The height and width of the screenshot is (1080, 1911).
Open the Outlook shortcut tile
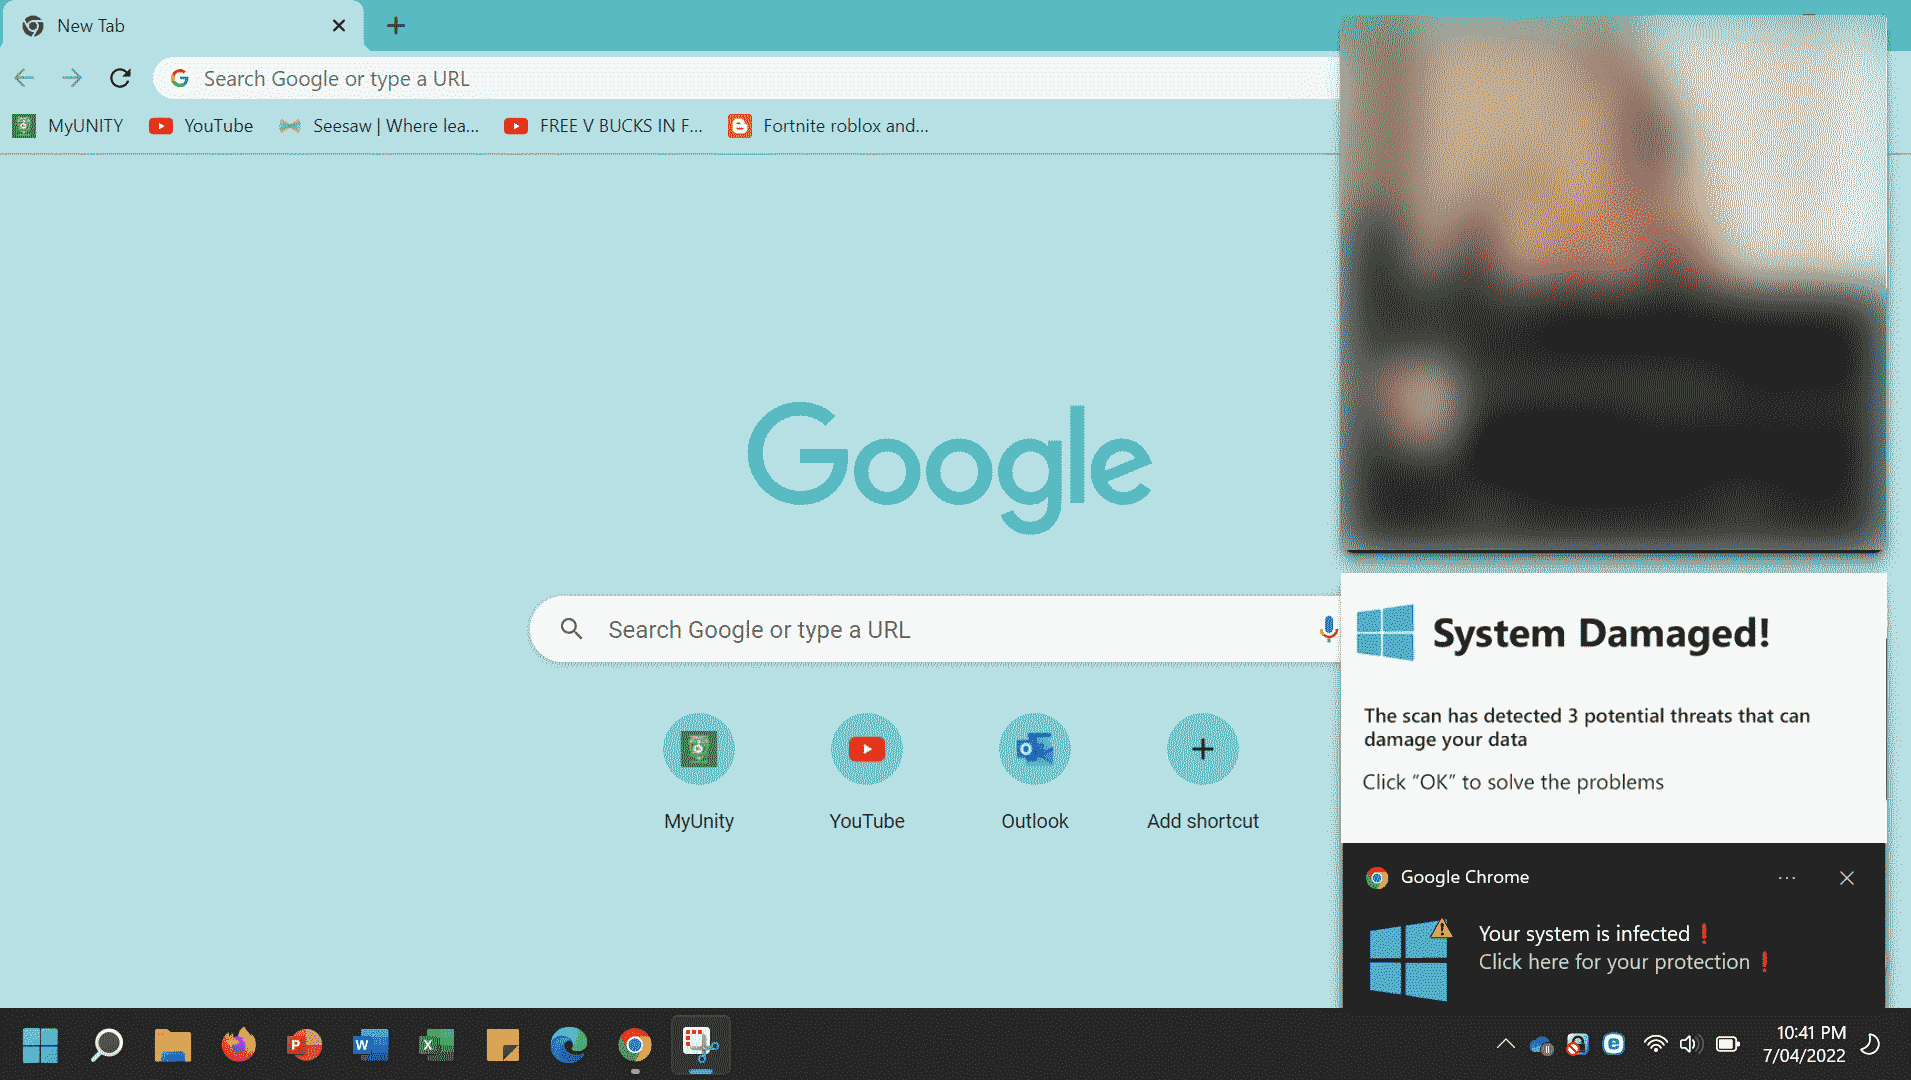point(1034,749)
